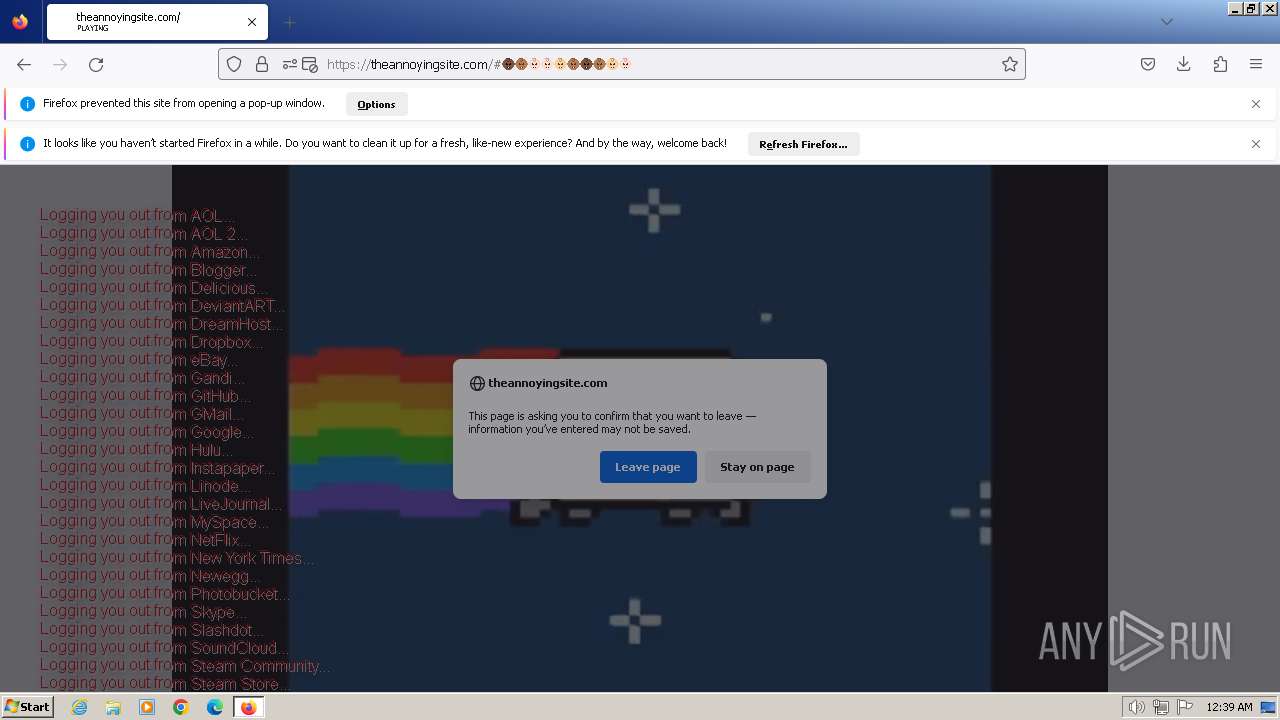Click Show desktop button
Image resolution: width=1280 pixels, height=720 pixels.
click(1268, 707)
